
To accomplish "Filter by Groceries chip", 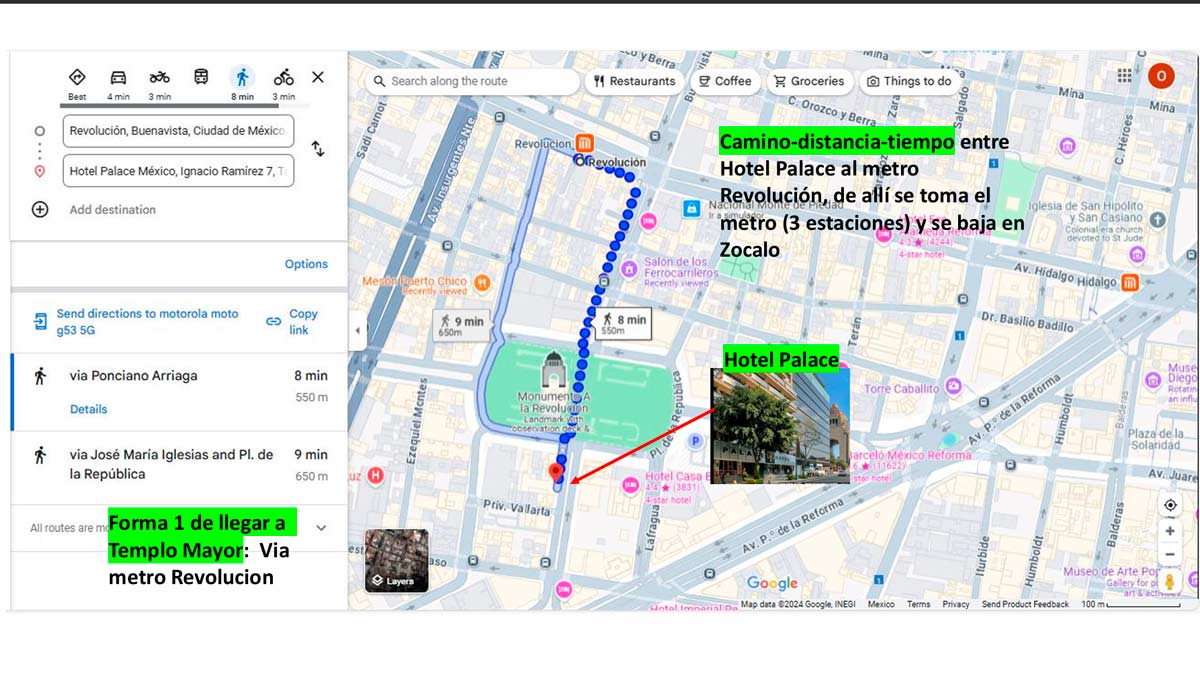I will tap(809, 81).
